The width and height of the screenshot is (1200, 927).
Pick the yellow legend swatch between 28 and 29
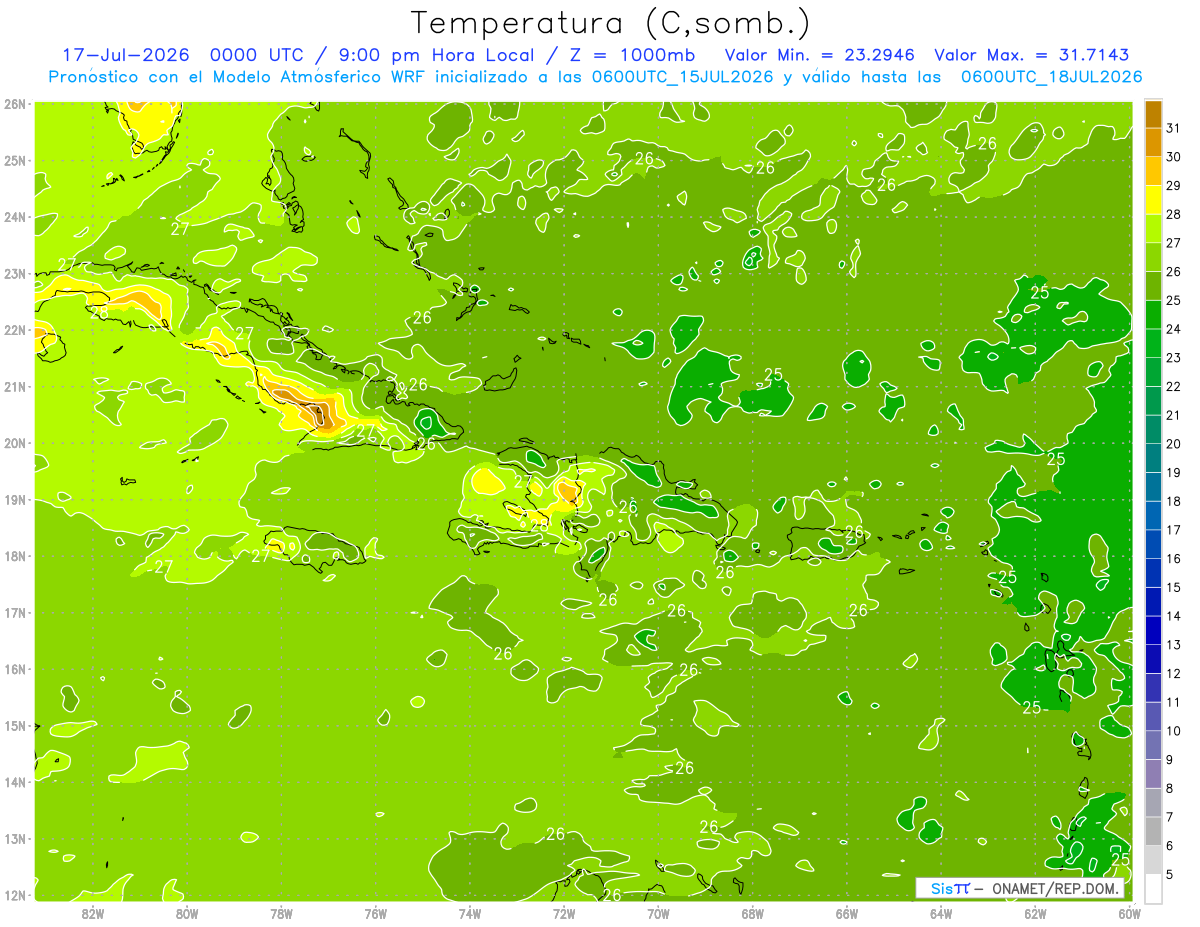point(1153,200)
